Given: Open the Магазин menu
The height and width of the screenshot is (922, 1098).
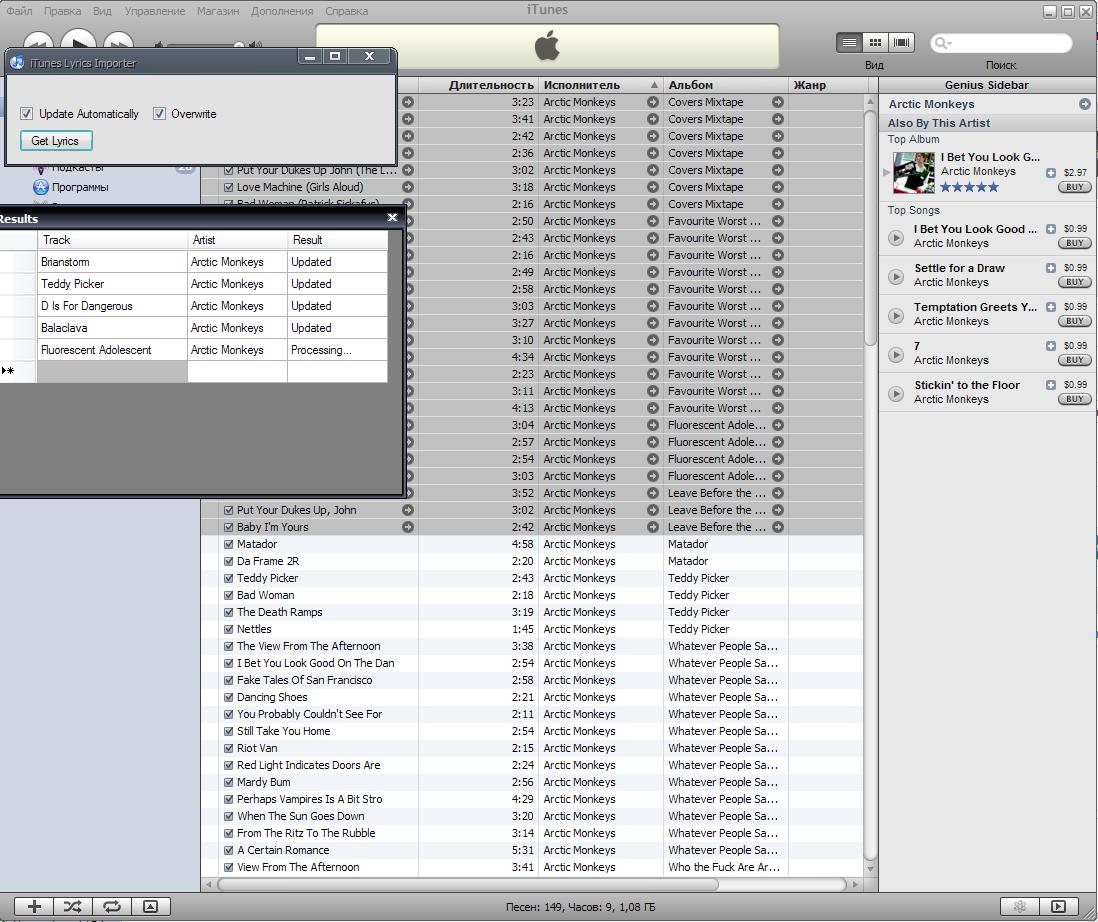Looking at the screenshot, I should [217, 11].
